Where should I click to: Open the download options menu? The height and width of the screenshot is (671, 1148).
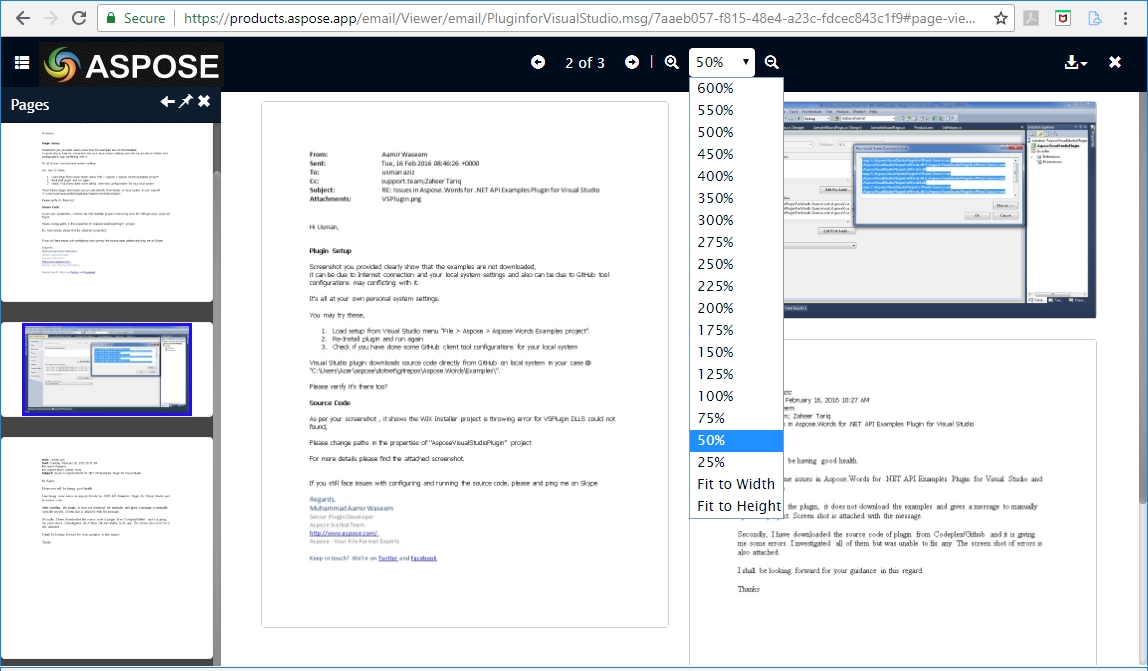(1076, 62)
